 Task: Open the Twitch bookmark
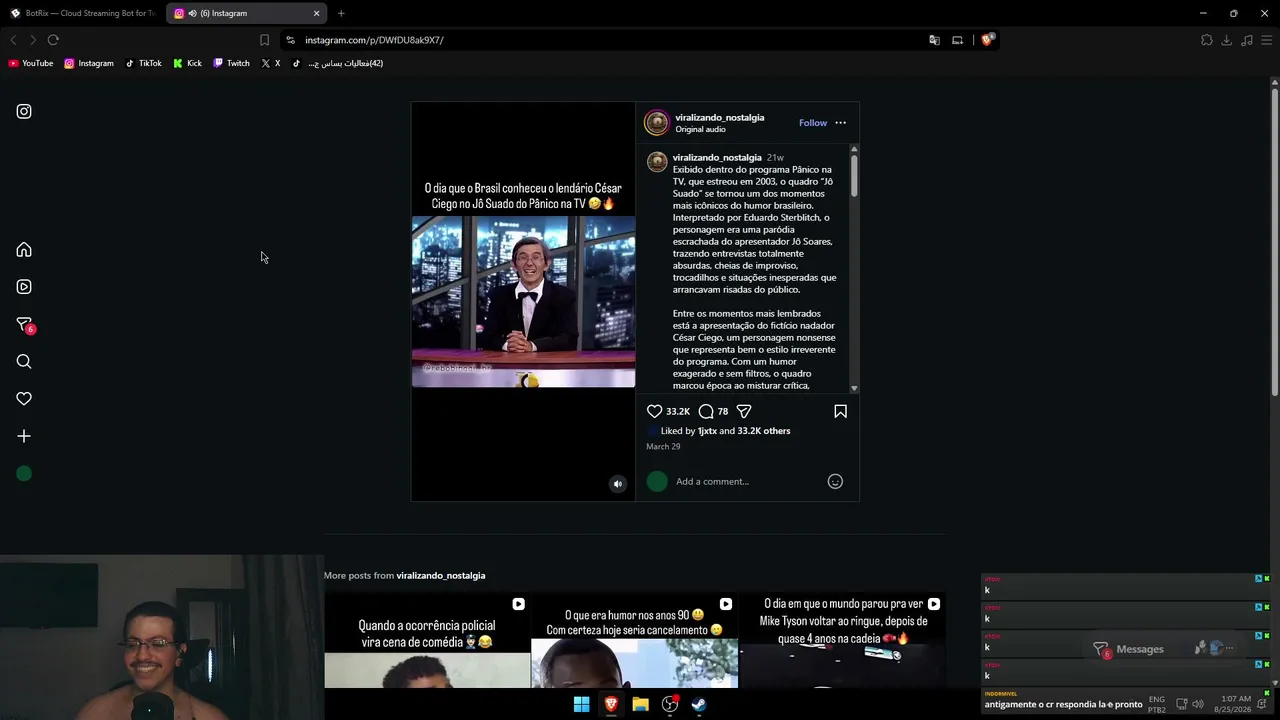point(231,63)
